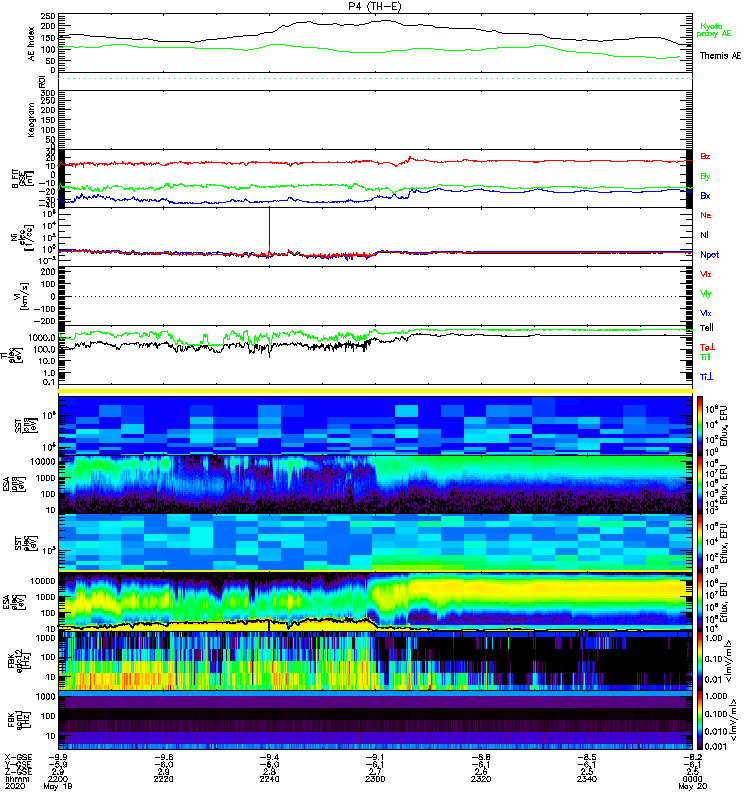Select the red 'Ne' density legend label
This screenshot has width=750, height=800.
(706, 215)
